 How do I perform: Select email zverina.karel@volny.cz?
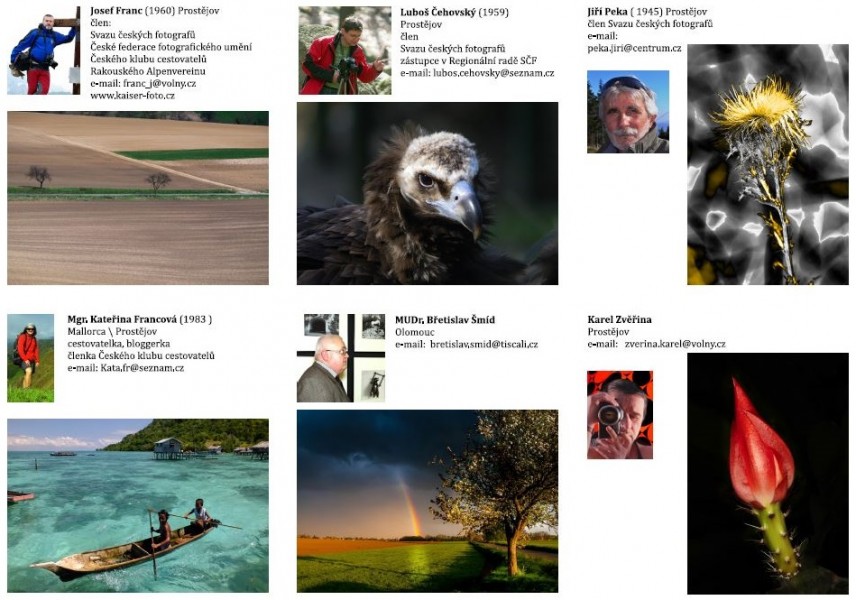[x=675, y=344]
